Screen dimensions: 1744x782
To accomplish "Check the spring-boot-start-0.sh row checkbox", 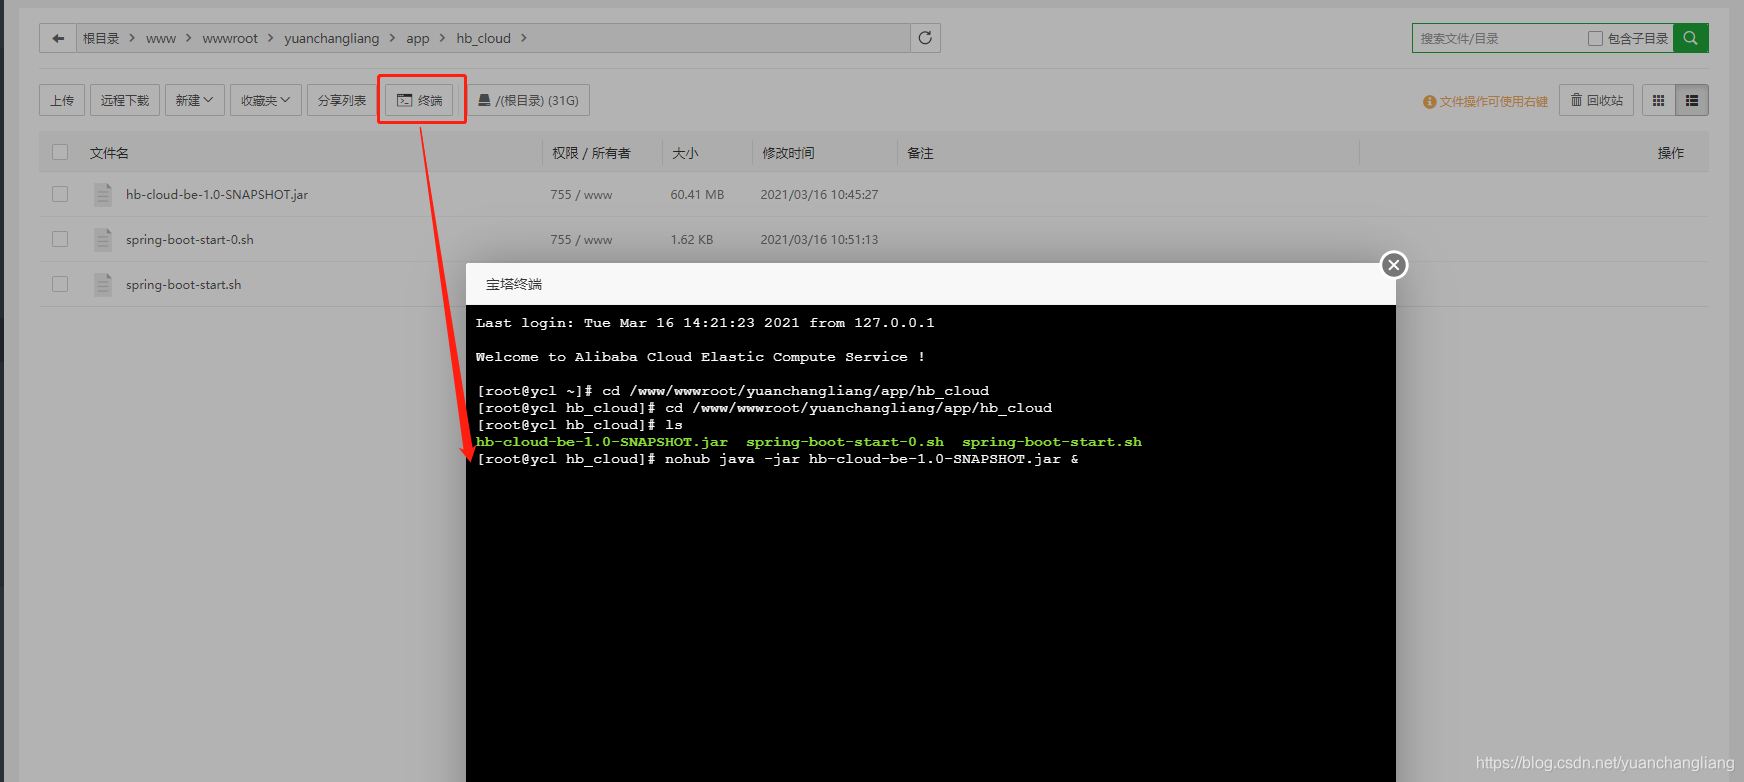I will pos(60,239).
